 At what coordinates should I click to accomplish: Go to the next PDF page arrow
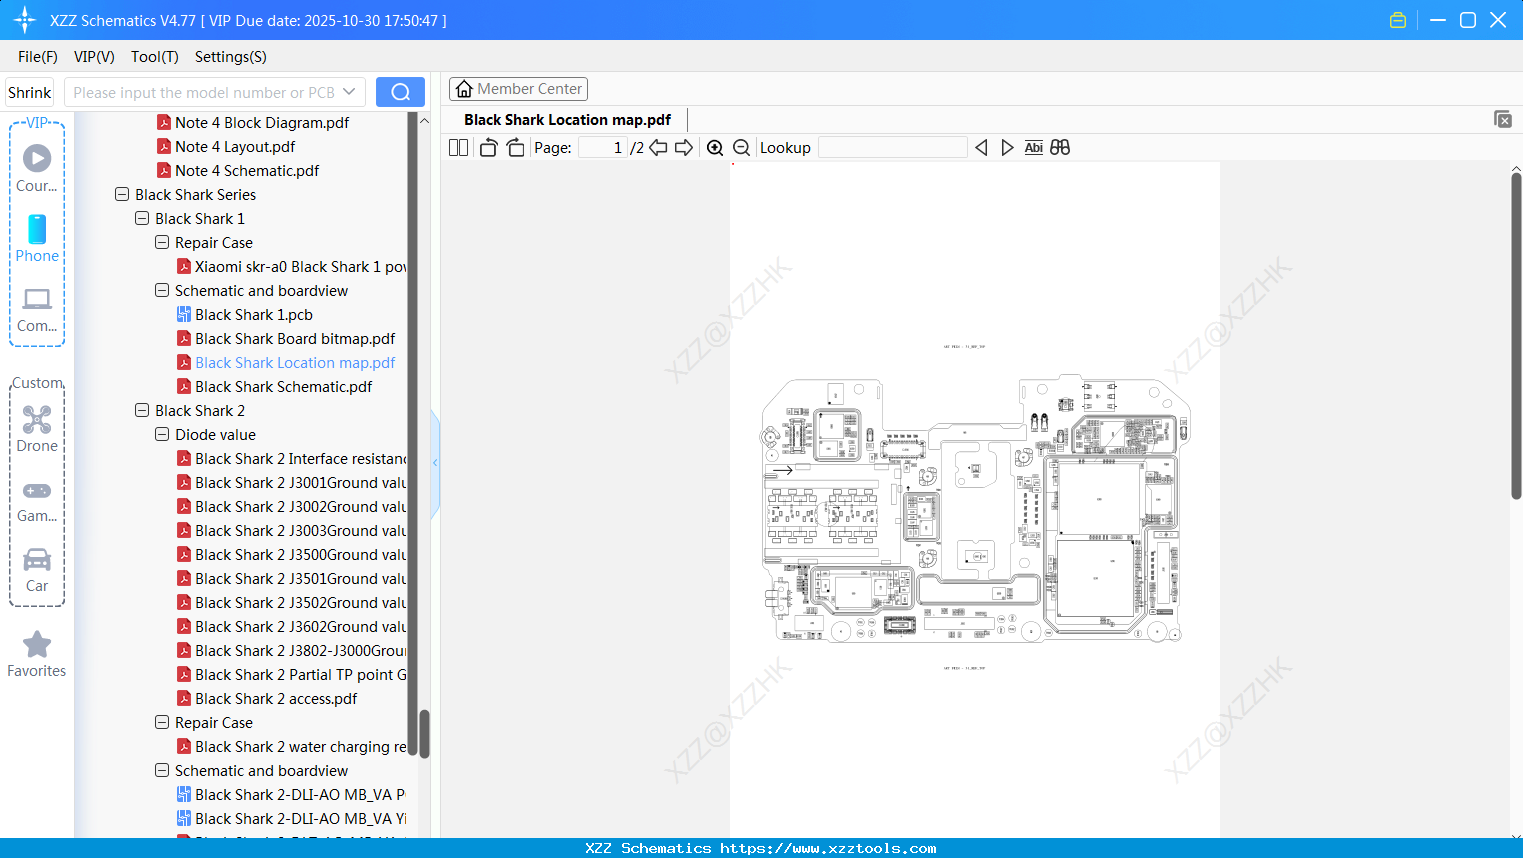684,148
